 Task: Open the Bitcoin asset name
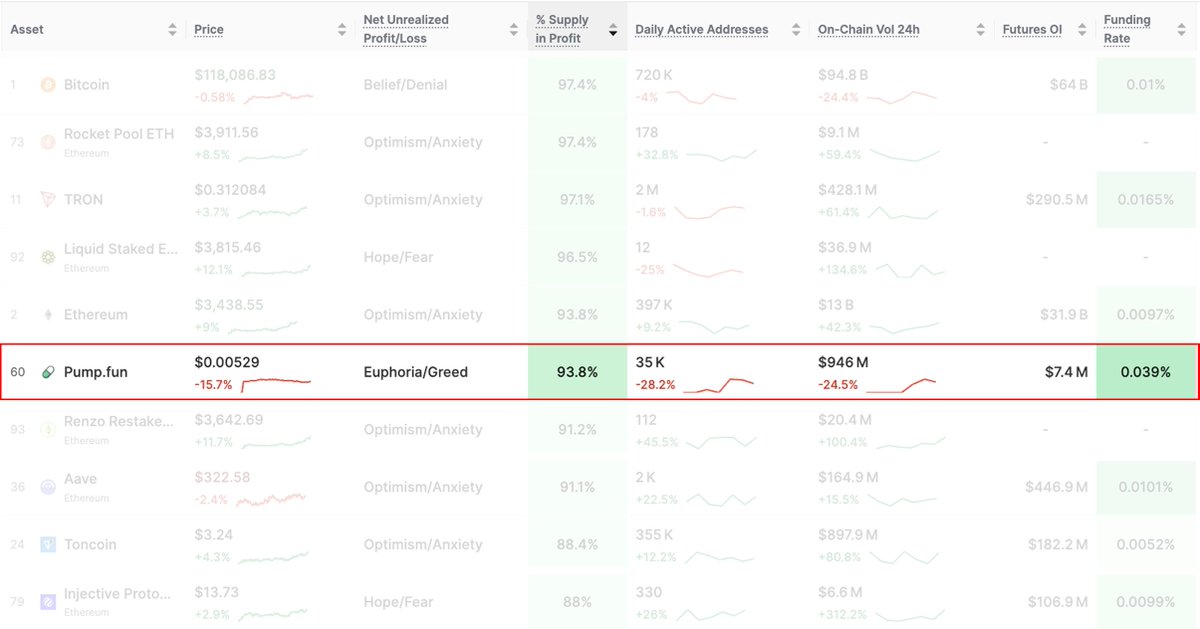point(87,85)
